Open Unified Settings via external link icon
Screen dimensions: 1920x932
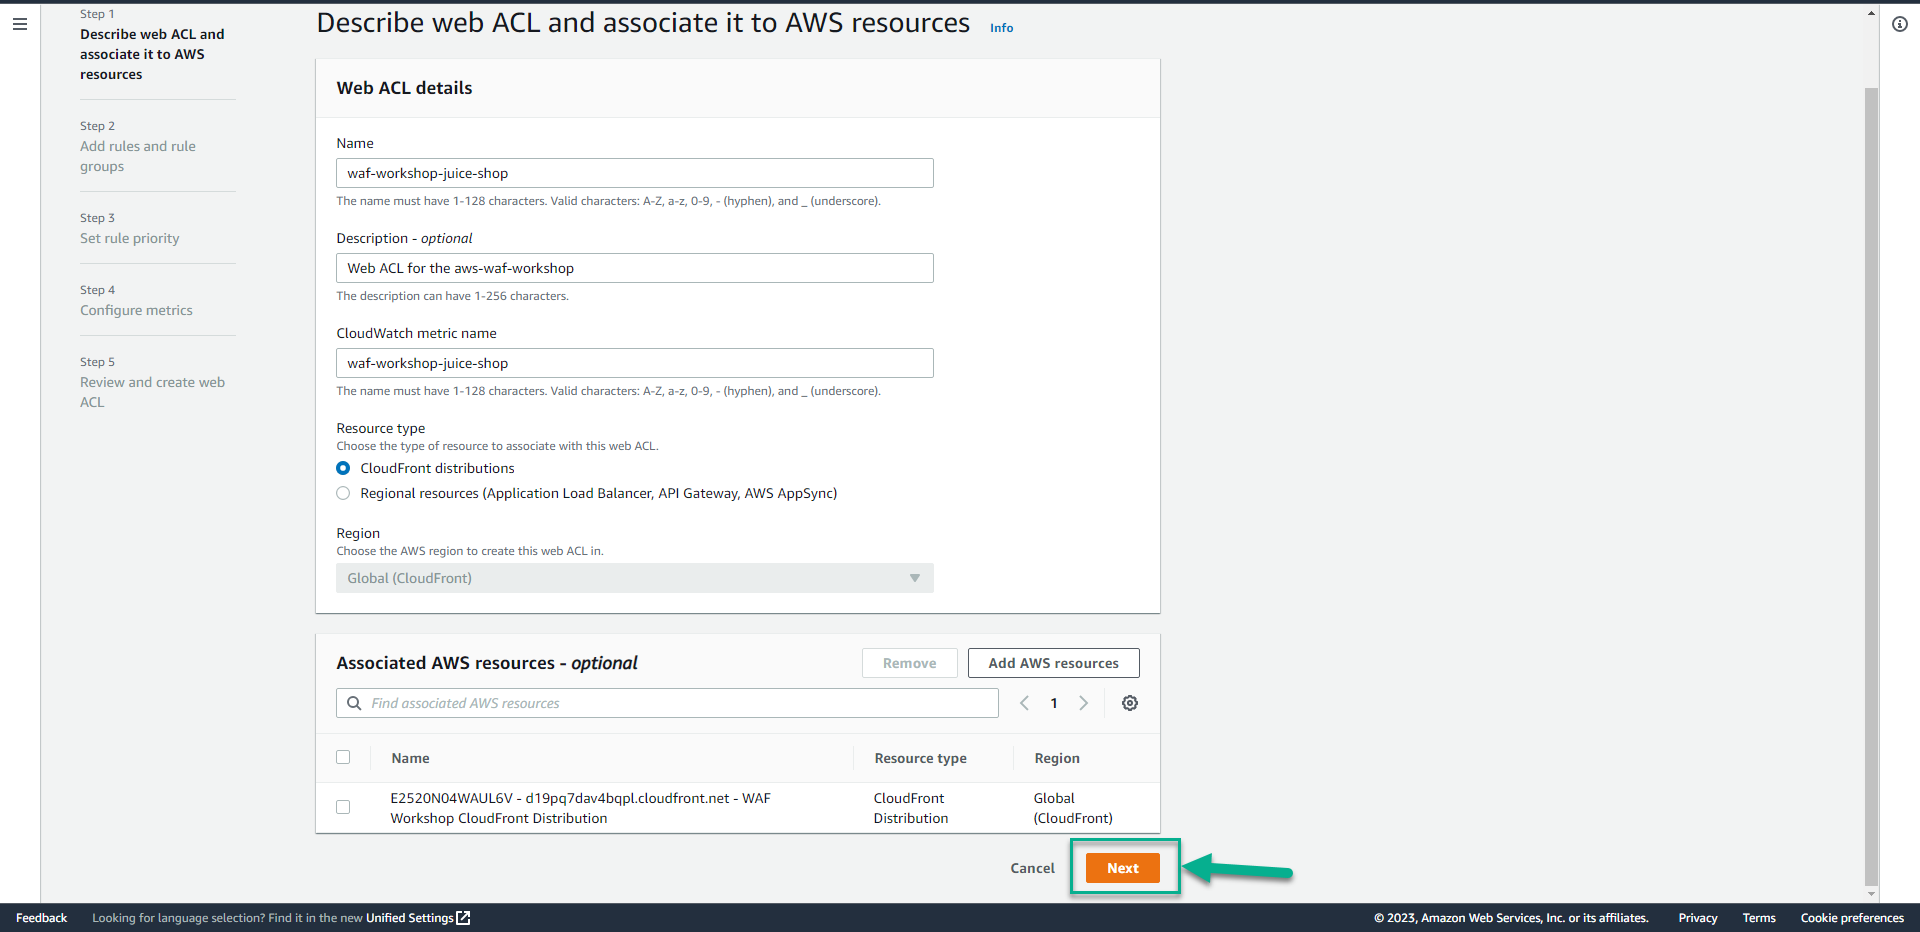pyautogui.click(x=462, y=917)
